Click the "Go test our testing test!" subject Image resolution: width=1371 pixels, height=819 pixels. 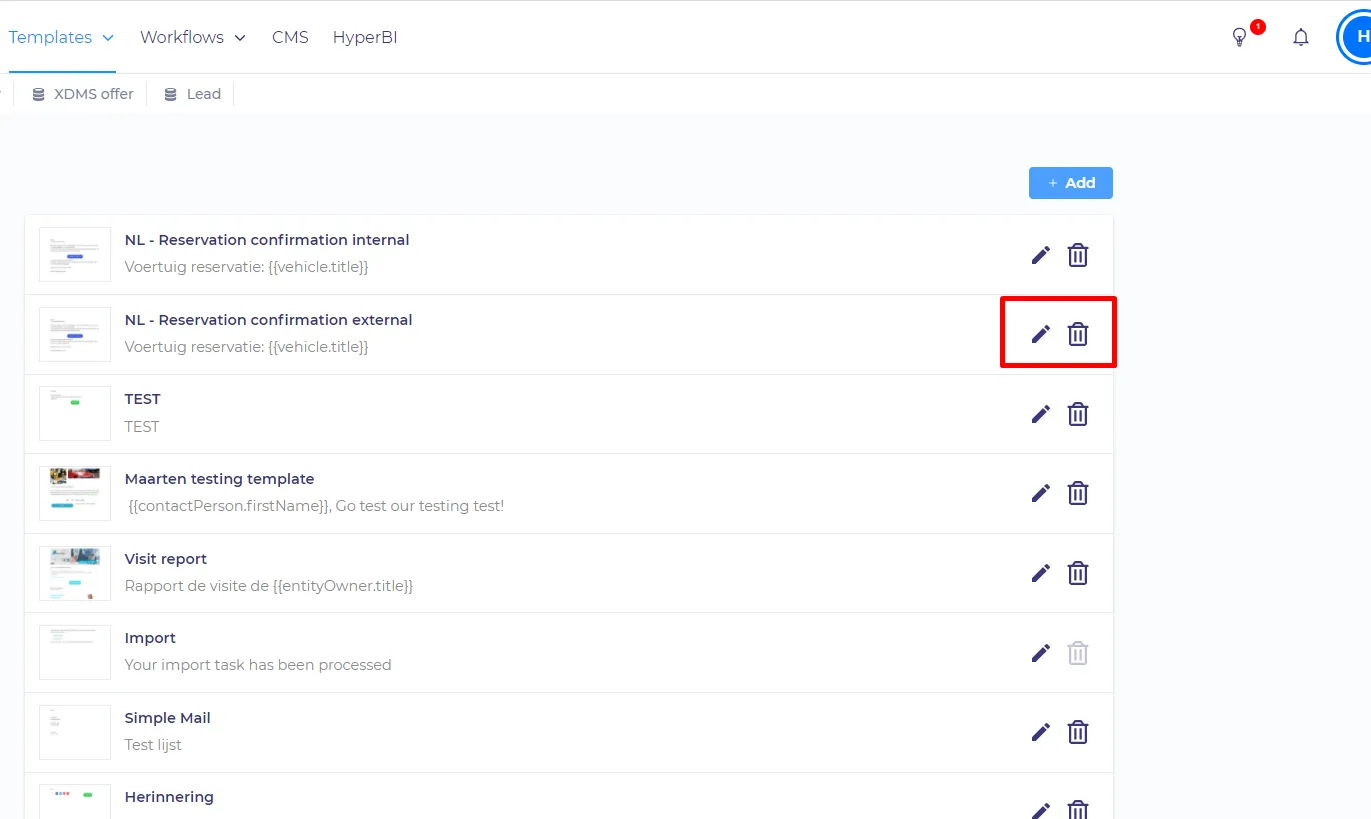317,506
